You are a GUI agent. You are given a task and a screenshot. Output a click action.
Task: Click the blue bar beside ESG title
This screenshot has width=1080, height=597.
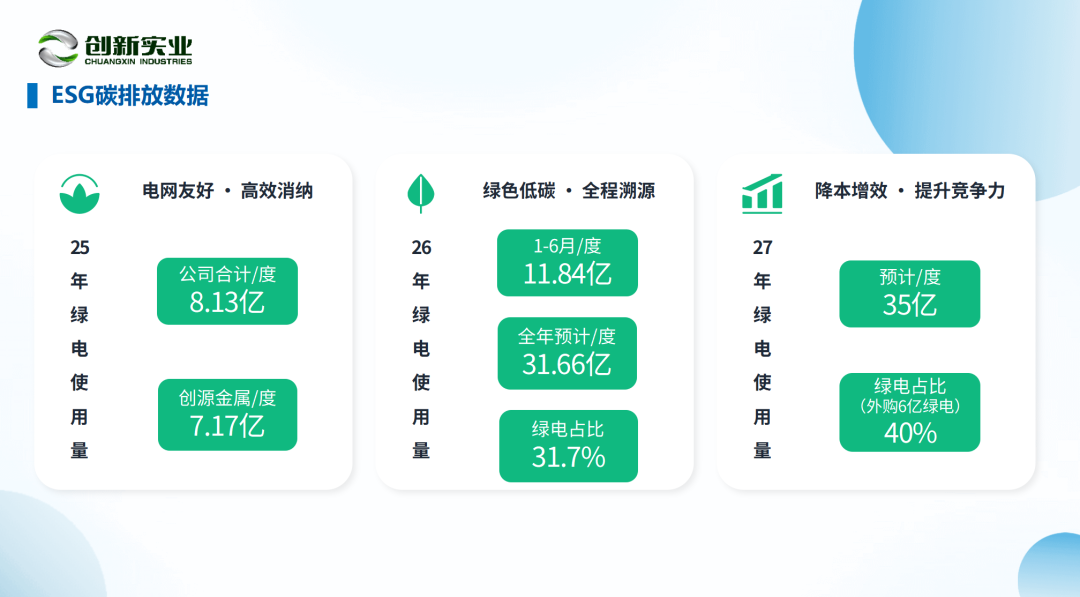(32, 96)
